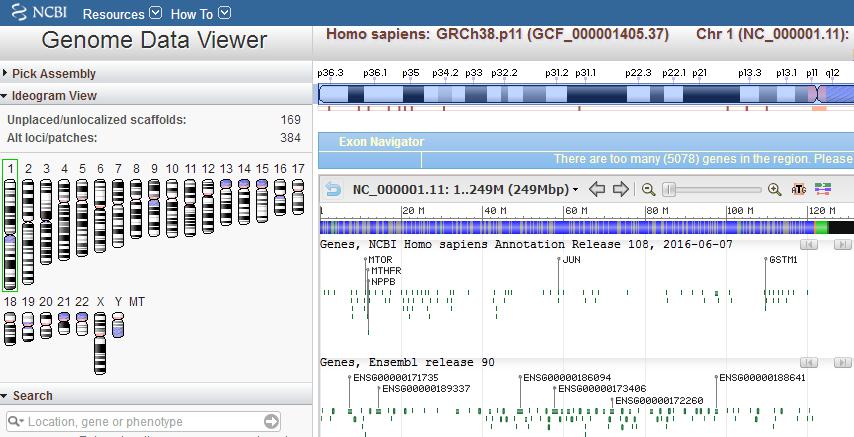Select chromosome 15 ideogram

262,201
